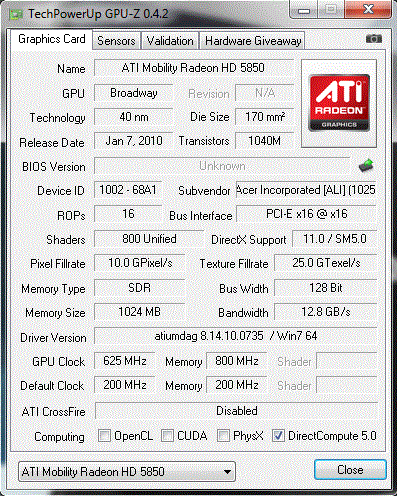
Task: Open the ATI Mobility Radeon HD 5850 dropdown
Action: pyautogui.click(x=127, y=471)
